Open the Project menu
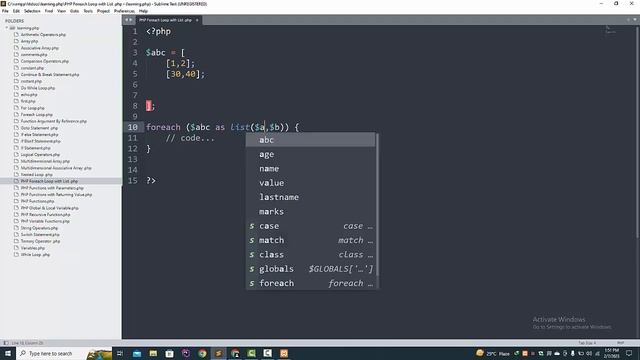The width and height of the screenshot is (640, 360). (103, 11)
